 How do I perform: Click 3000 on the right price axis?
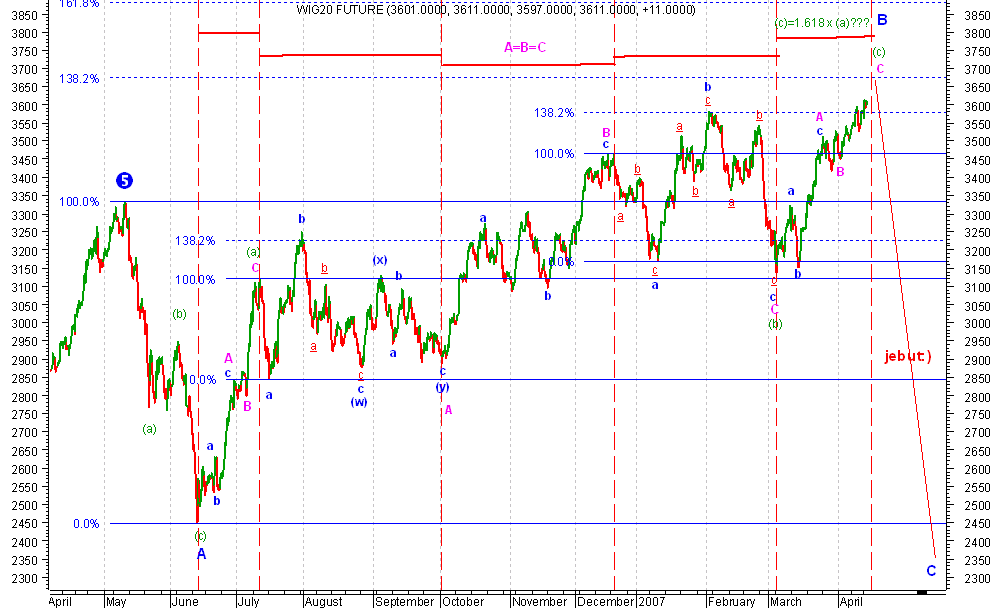click(977, 323)
